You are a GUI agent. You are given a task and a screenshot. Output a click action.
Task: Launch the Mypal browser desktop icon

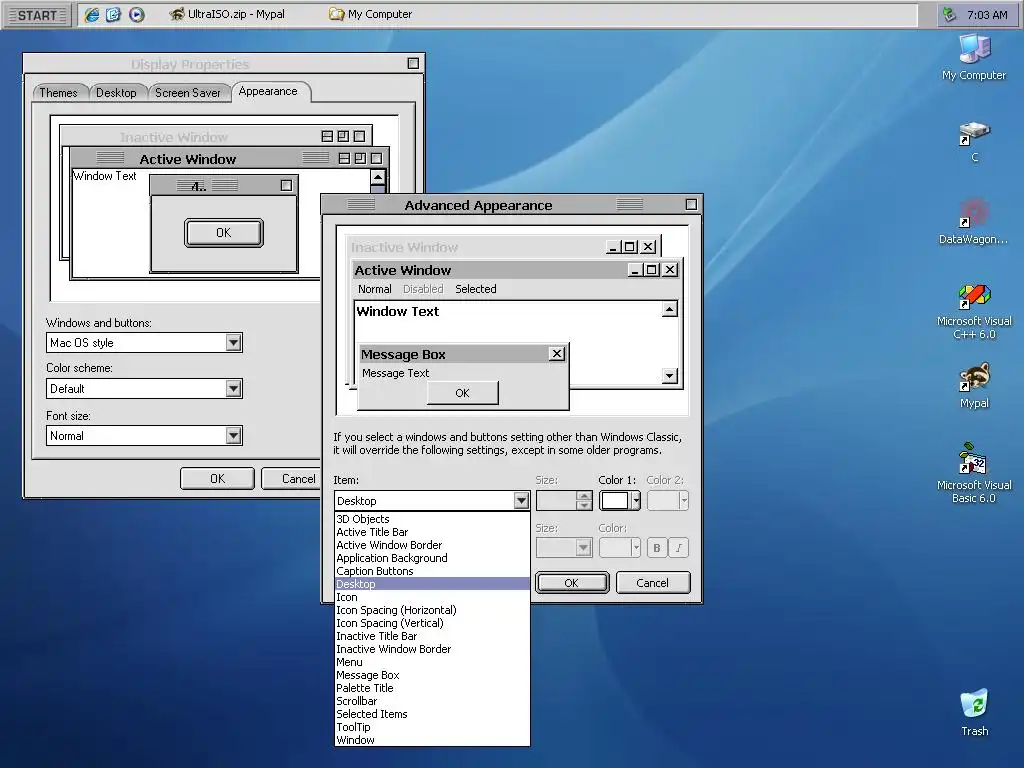[974, 386]
